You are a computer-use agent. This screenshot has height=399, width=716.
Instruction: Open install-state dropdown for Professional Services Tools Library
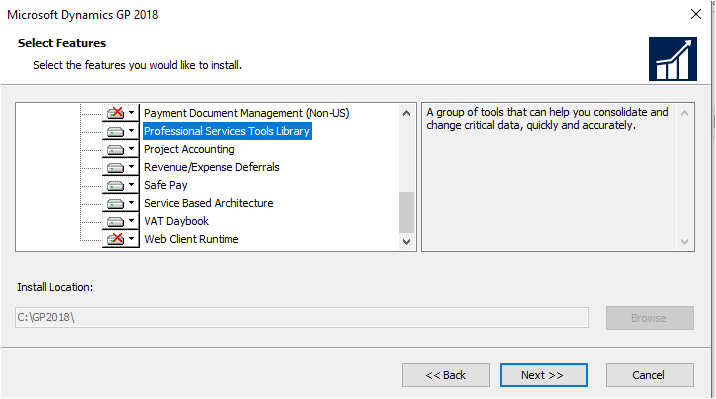[x=121, y=131]
